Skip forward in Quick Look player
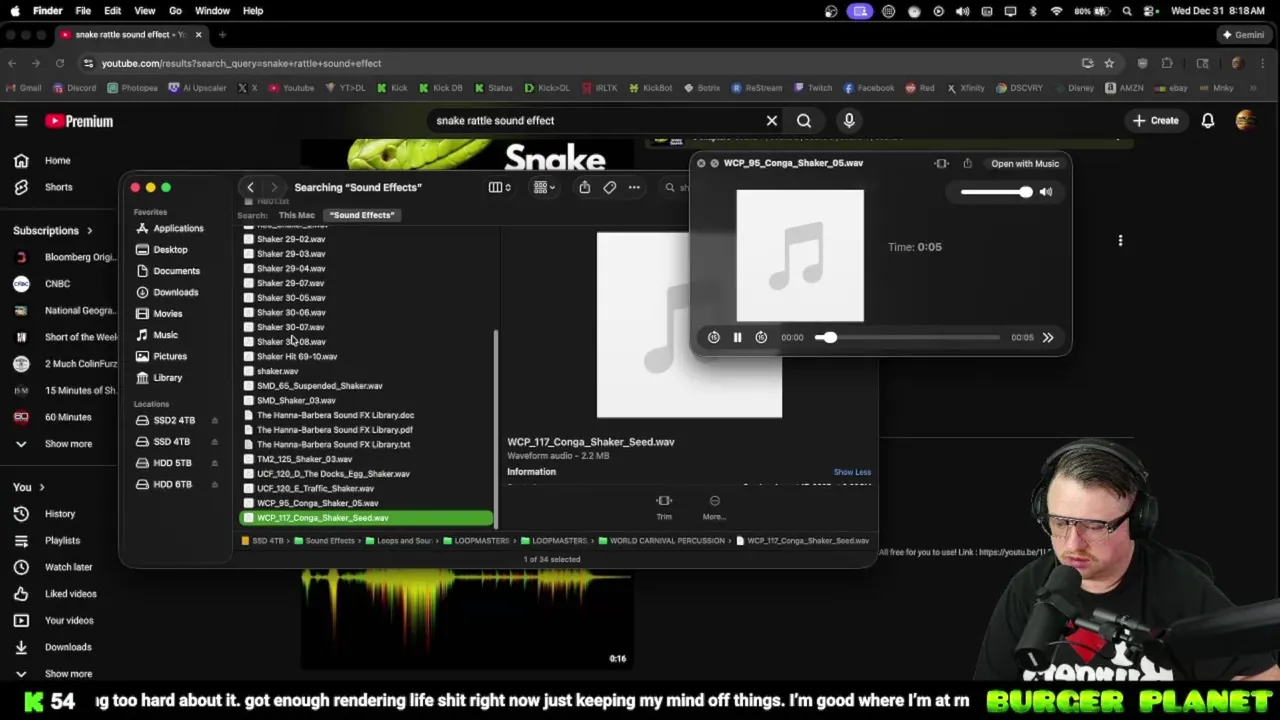 pos(761,338)
